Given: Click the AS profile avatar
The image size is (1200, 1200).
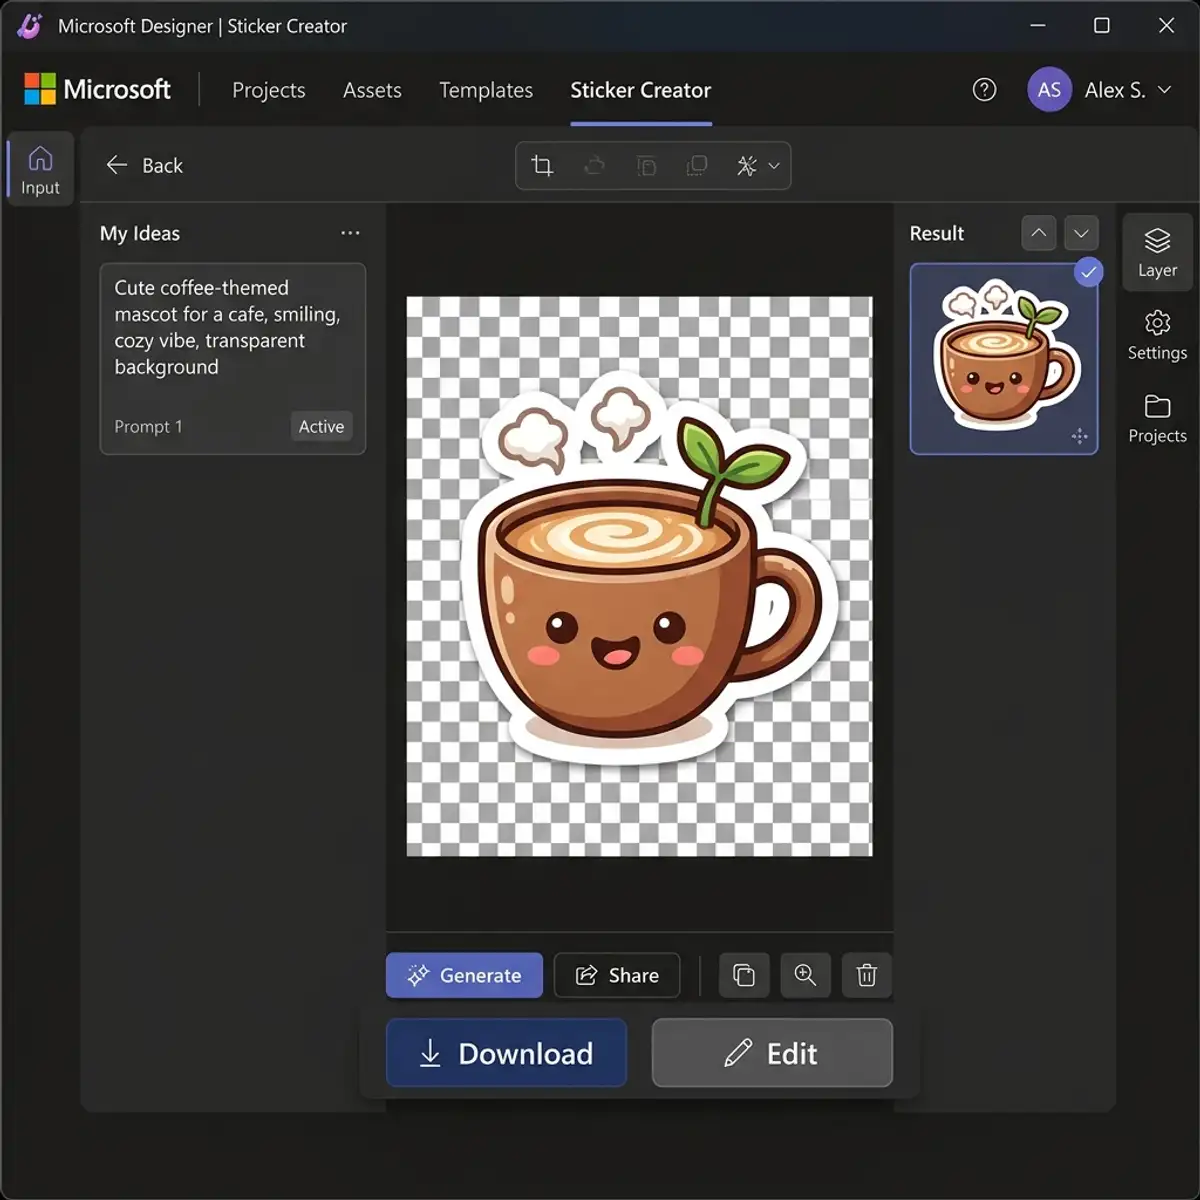Looking at the screenshot, I should click(x=1049, y=90).
